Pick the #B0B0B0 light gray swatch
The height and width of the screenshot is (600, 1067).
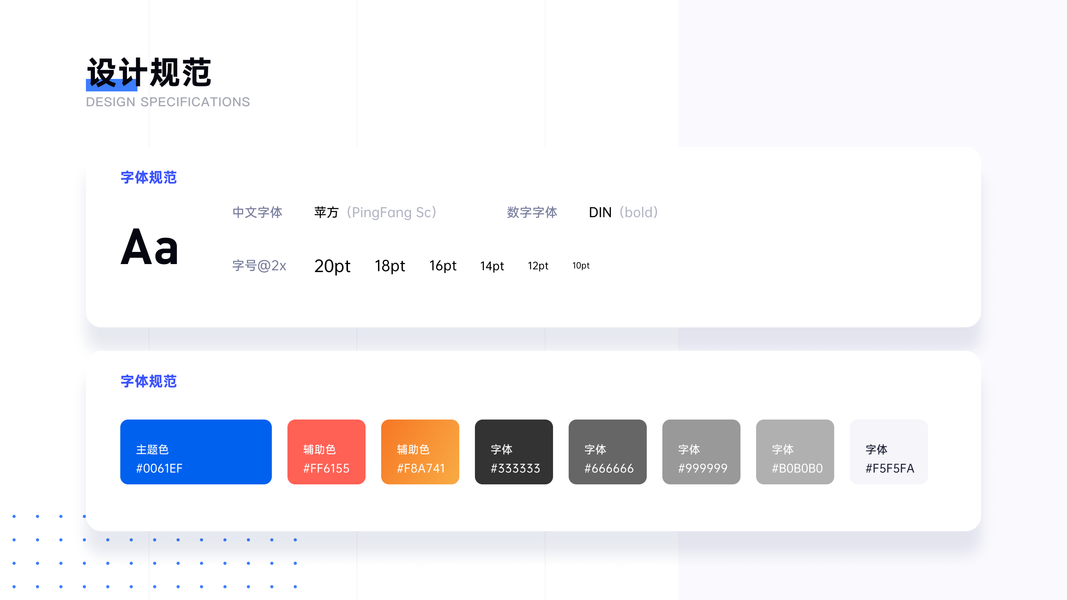(795, 452)
